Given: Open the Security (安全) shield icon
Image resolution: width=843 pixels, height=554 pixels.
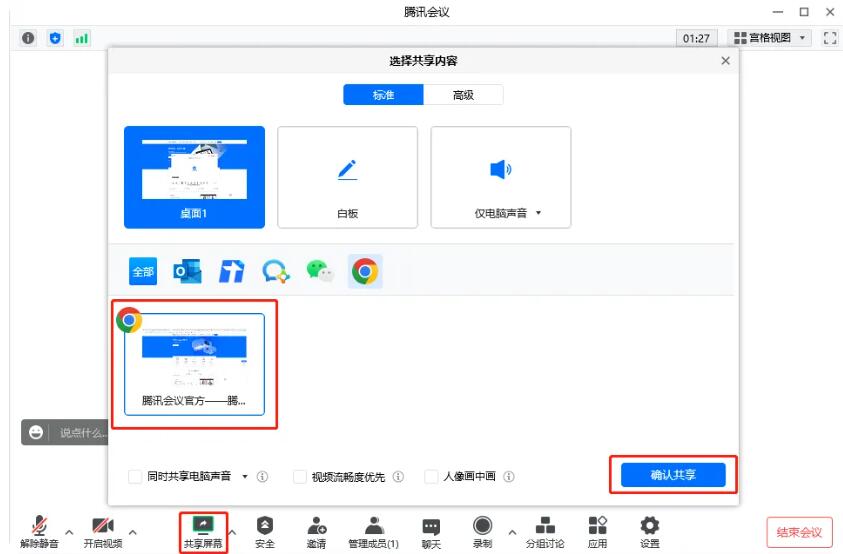Looking at the screenshot, I should coord(264,526).
